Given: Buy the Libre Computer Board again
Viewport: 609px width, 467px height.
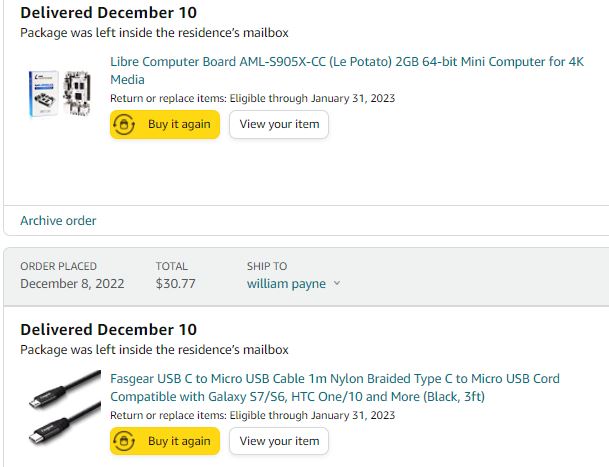Looking at the screenshot, I should (165, 124).
